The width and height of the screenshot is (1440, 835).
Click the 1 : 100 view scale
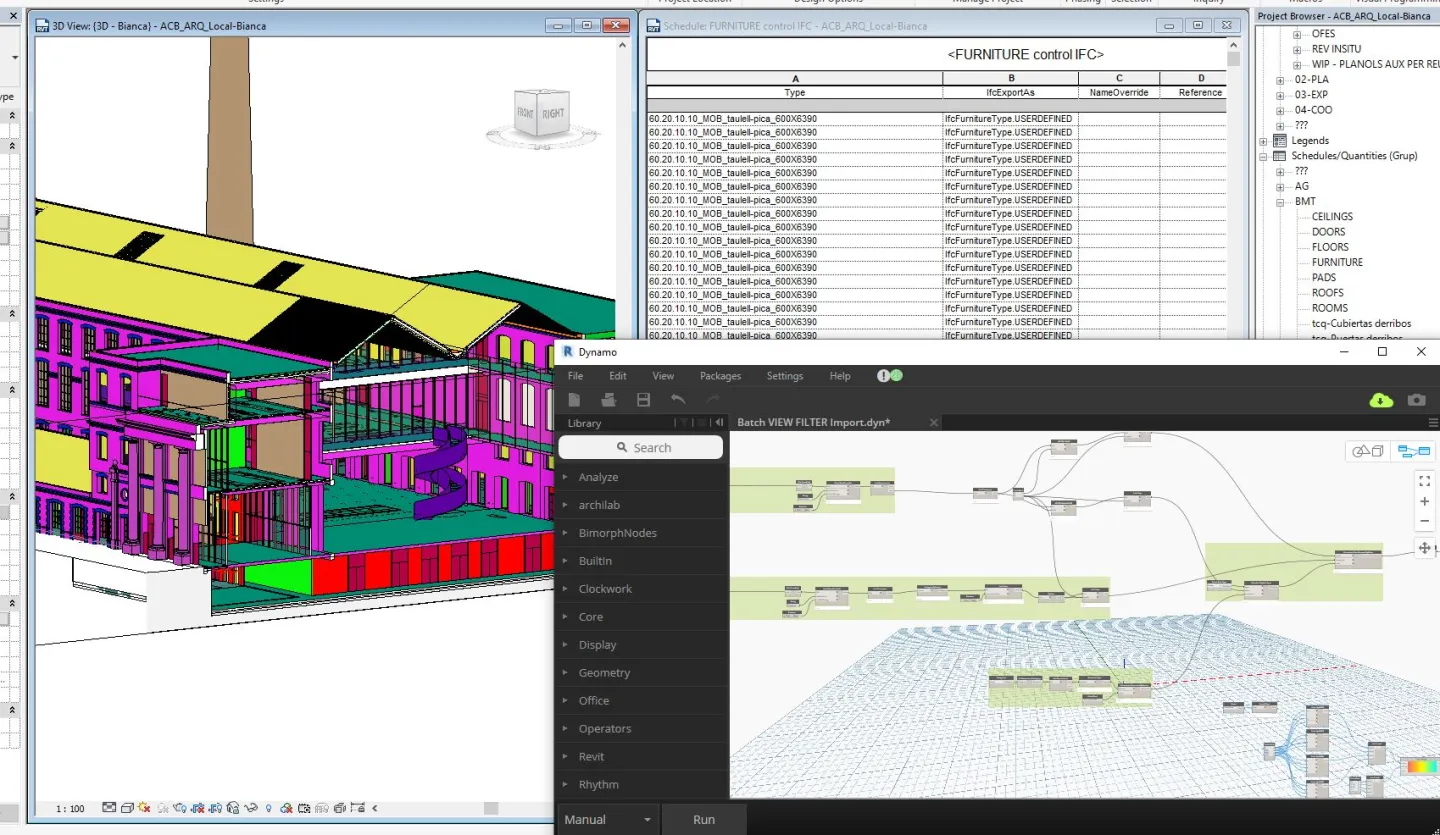point(70,809)
